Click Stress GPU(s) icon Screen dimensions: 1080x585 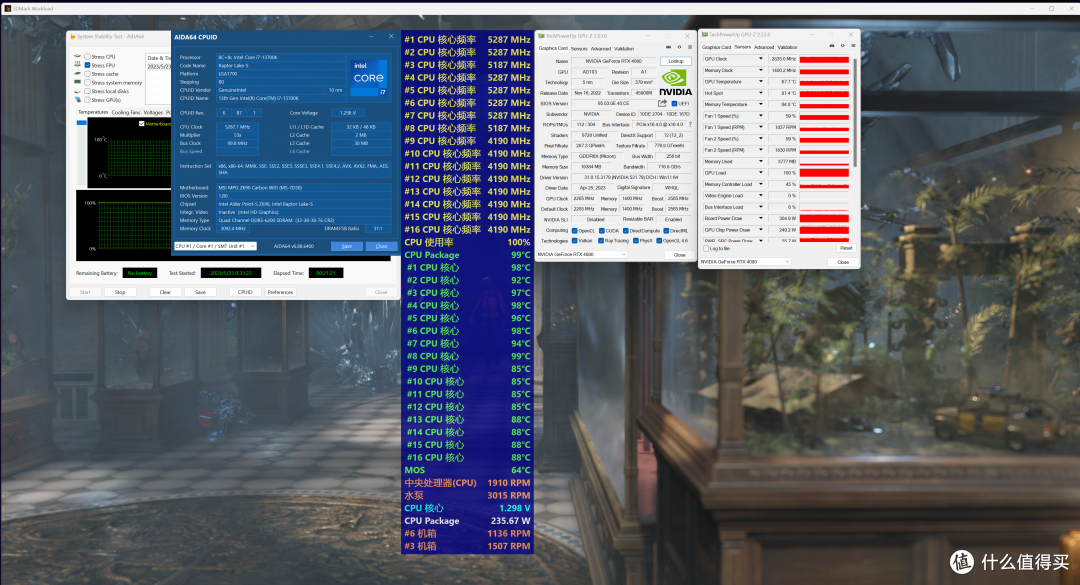[x=78, y=100]
